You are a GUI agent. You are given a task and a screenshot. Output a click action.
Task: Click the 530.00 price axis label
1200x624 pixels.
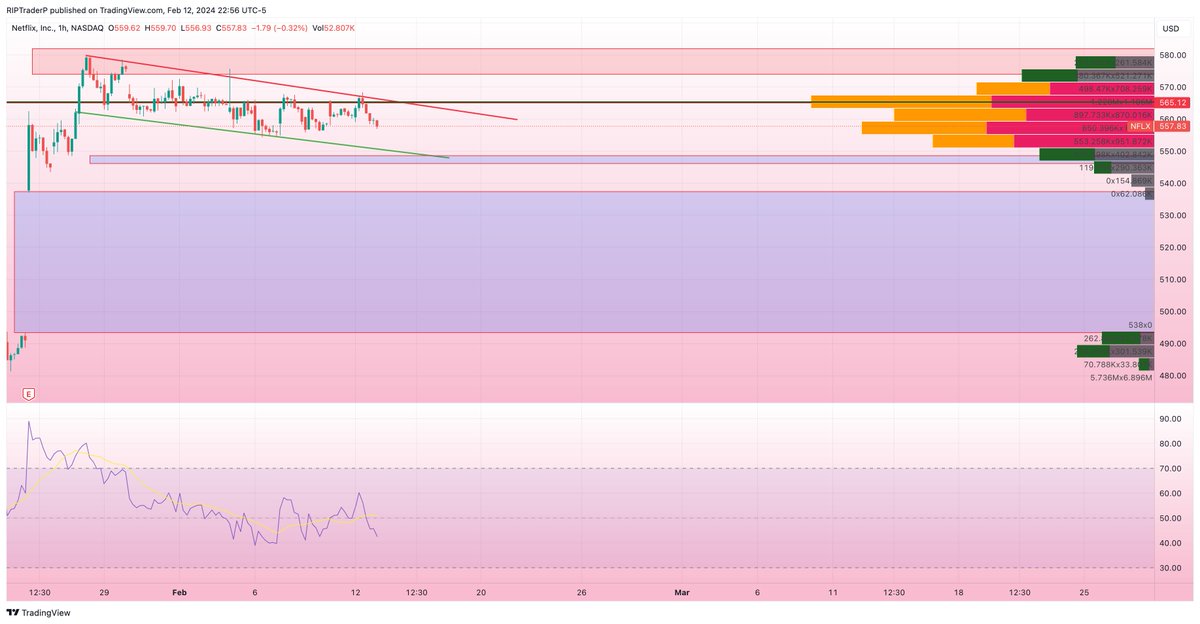coord(1173,215)
